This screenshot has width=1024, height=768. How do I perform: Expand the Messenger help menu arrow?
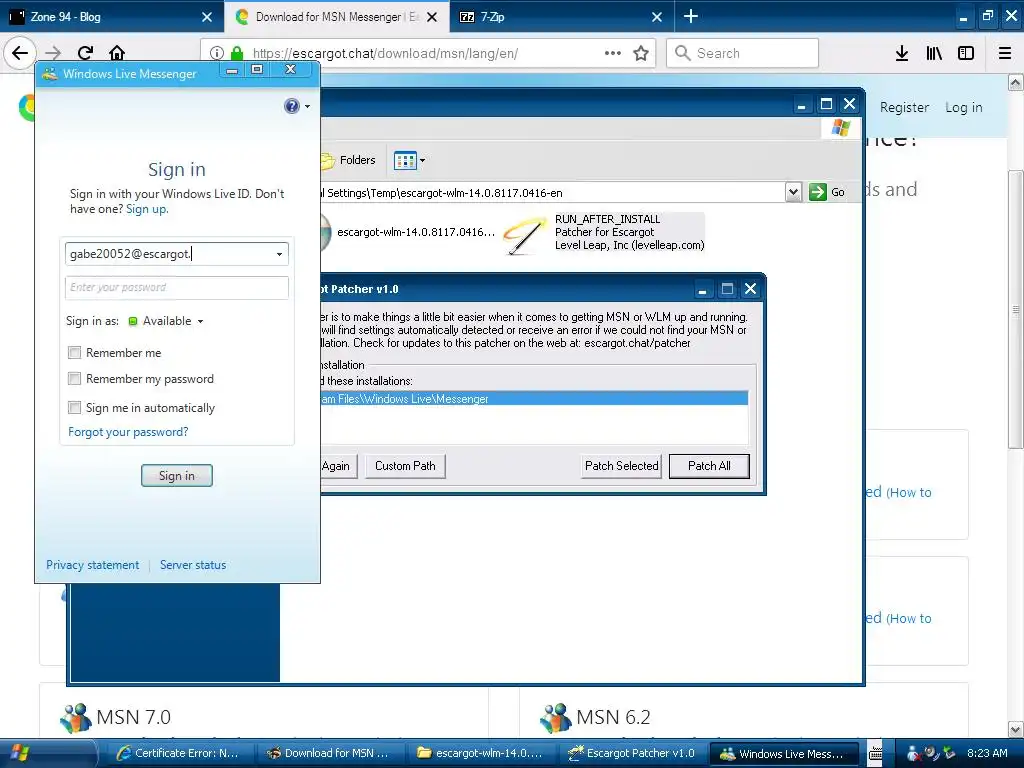click(x=308, y=106)
